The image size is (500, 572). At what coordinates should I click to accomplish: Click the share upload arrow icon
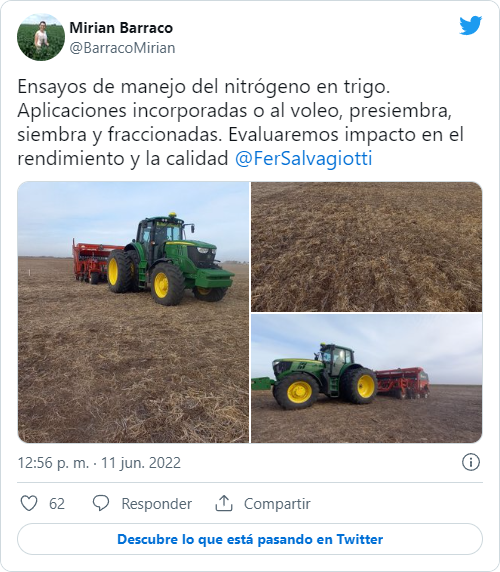[224, 503]
